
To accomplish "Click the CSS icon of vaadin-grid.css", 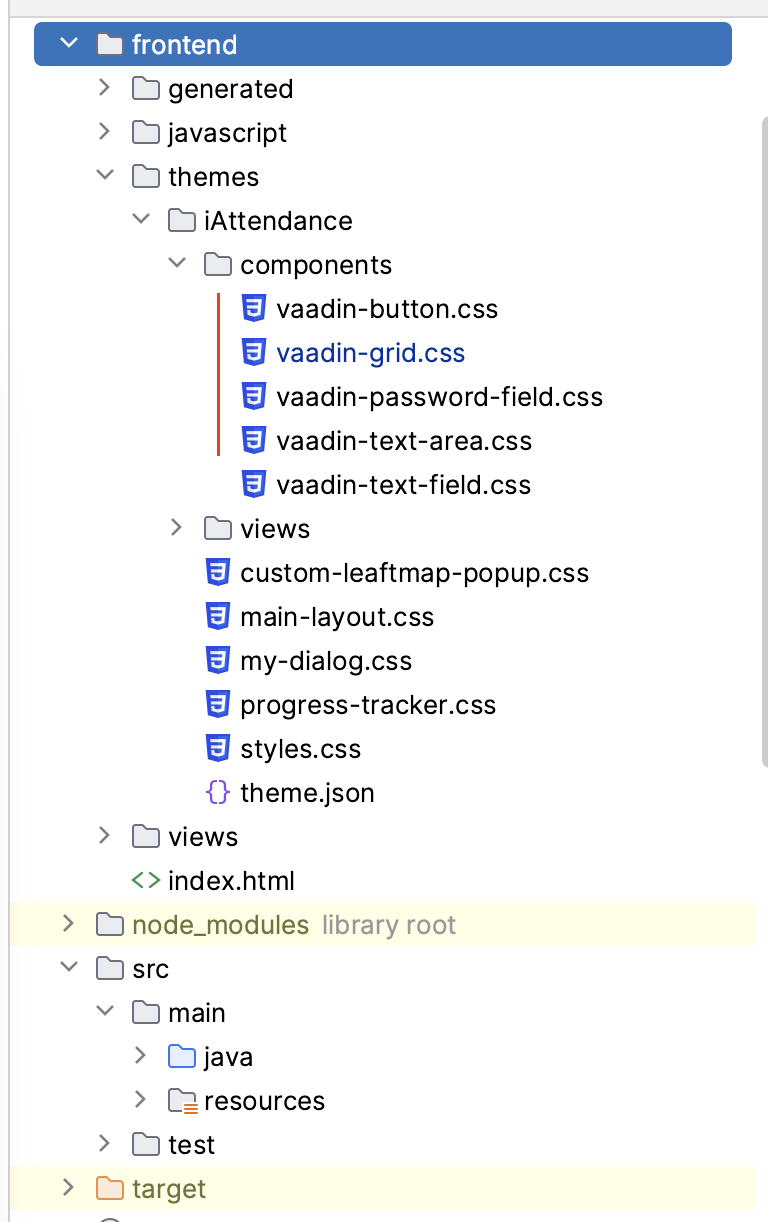I will 254,353.
